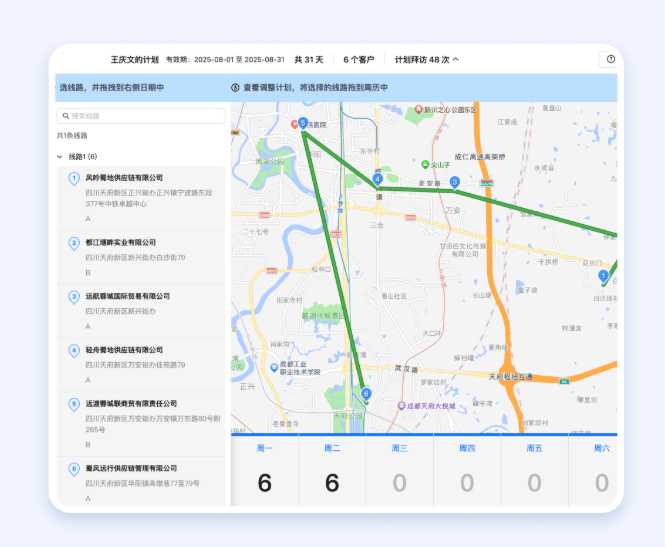
Task: Click the 成都天府大悦城 POI icon
Action: pos(401,406)
